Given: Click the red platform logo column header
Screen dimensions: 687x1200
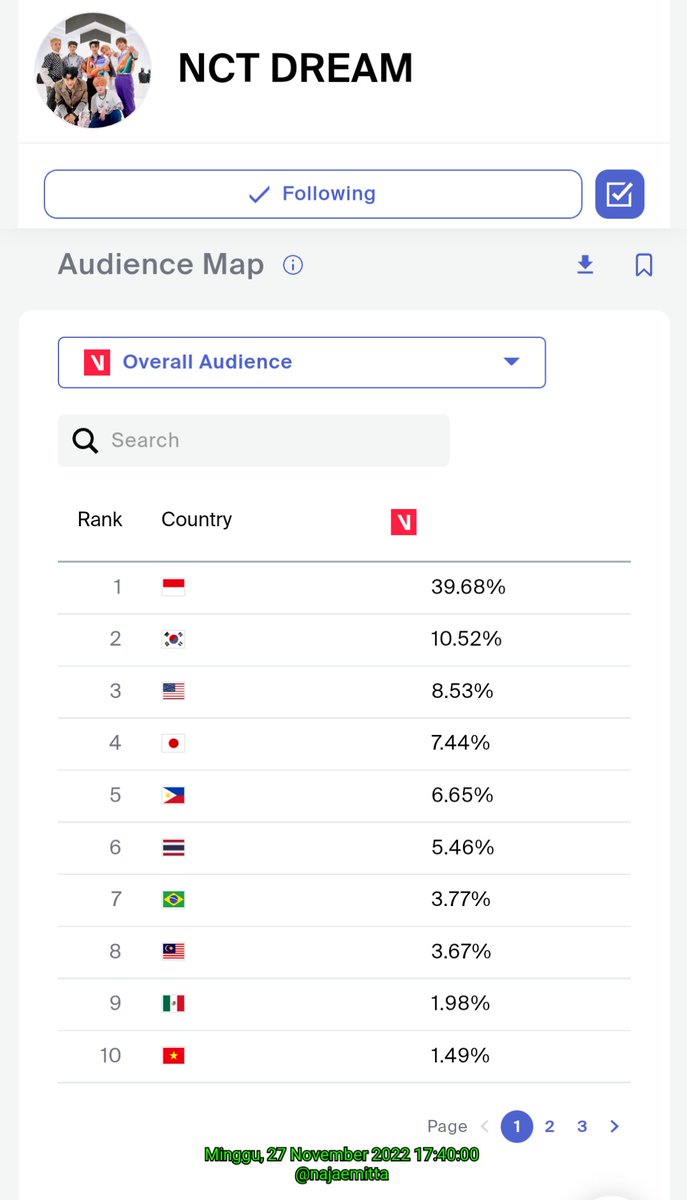Looking at the screenshot, I should click(404, 522).
